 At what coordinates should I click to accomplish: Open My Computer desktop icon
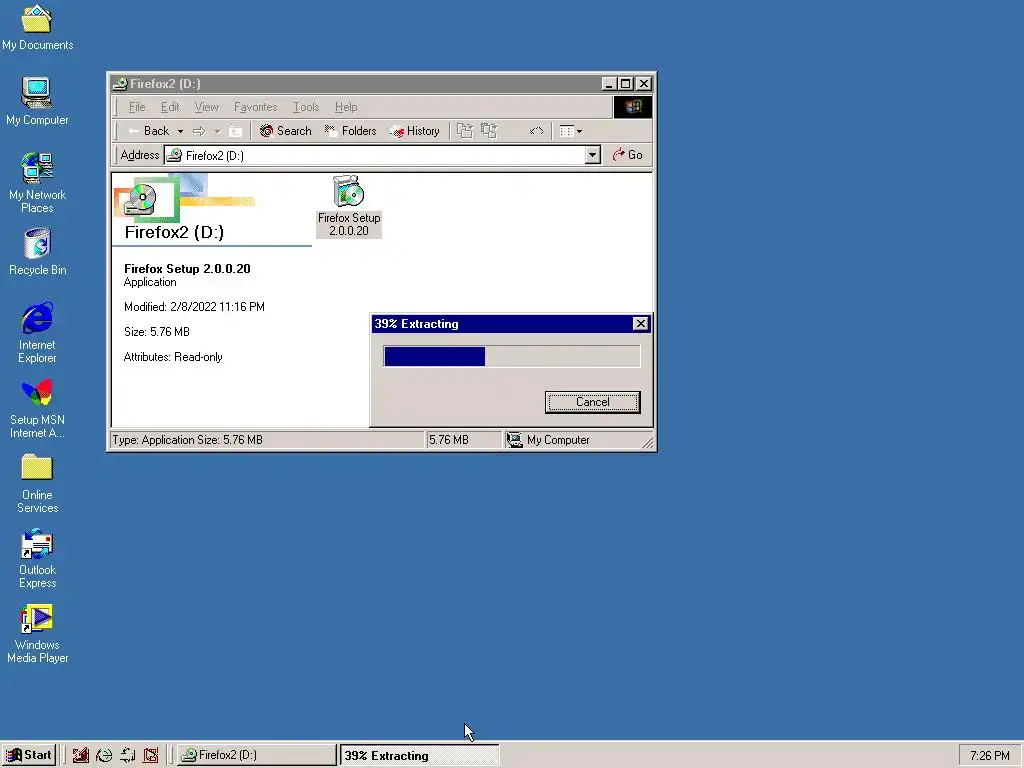click(x=37, y=101)
